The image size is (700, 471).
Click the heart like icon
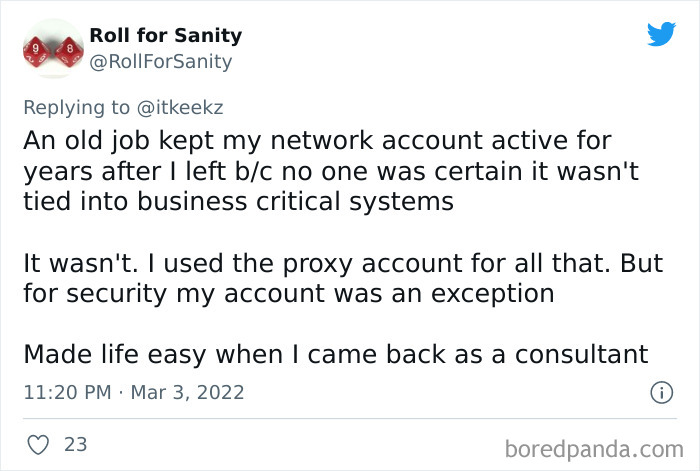point(37,443)
